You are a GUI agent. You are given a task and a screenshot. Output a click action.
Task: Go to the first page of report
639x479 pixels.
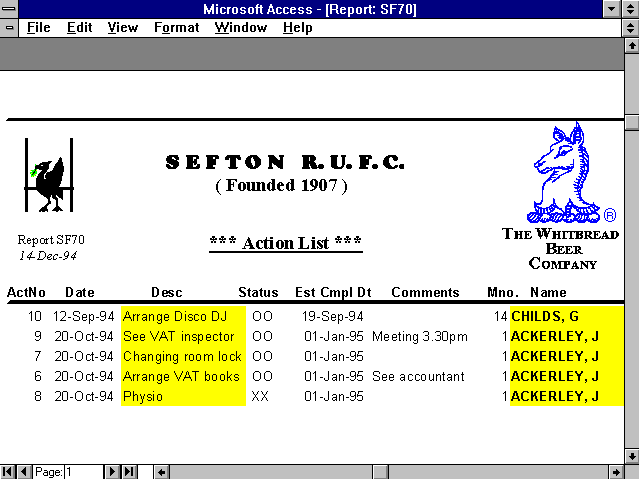(x=8, y=471)
